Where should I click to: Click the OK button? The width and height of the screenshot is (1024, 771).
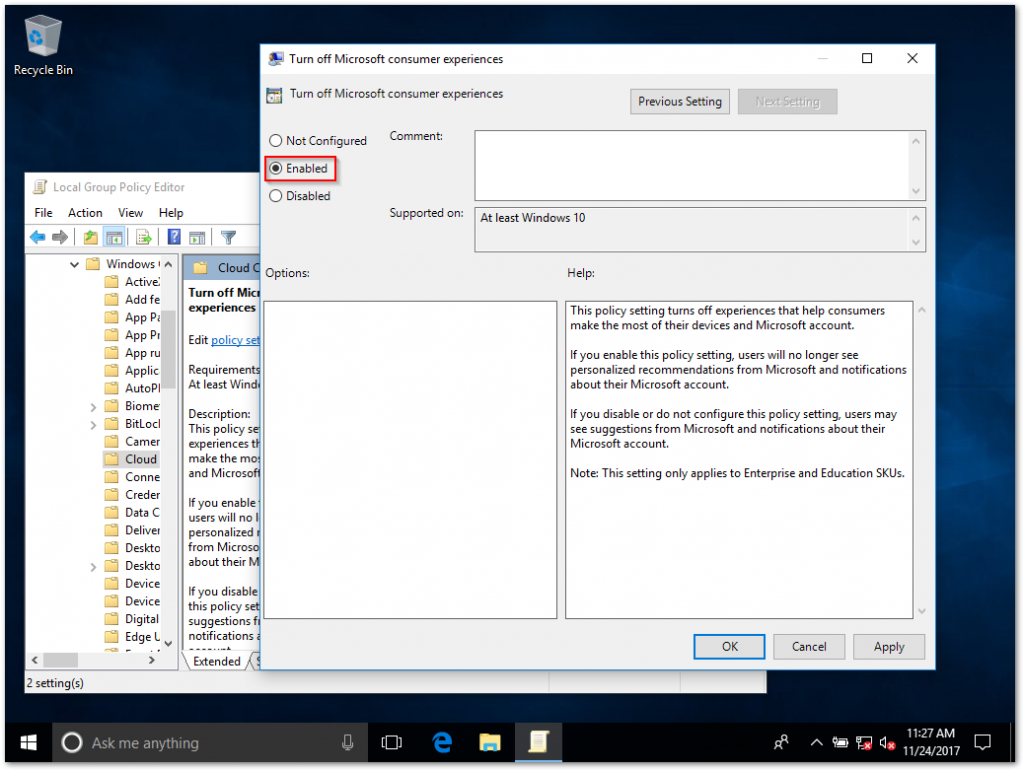coord(729,646)
